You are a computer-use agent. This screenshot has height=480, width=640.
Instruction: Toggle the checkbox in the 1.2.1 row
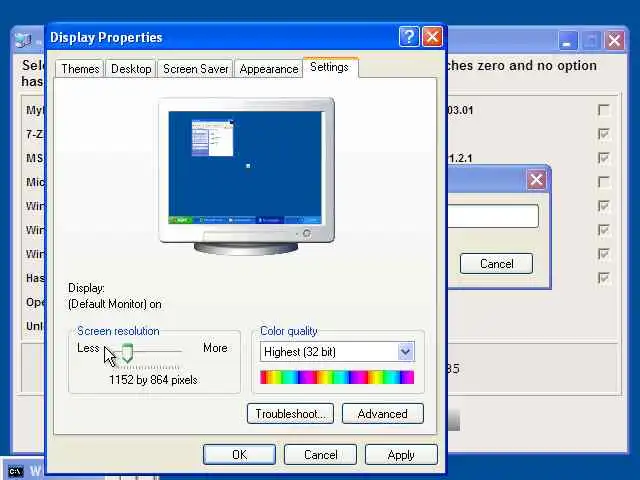click(x=604, y=158)
